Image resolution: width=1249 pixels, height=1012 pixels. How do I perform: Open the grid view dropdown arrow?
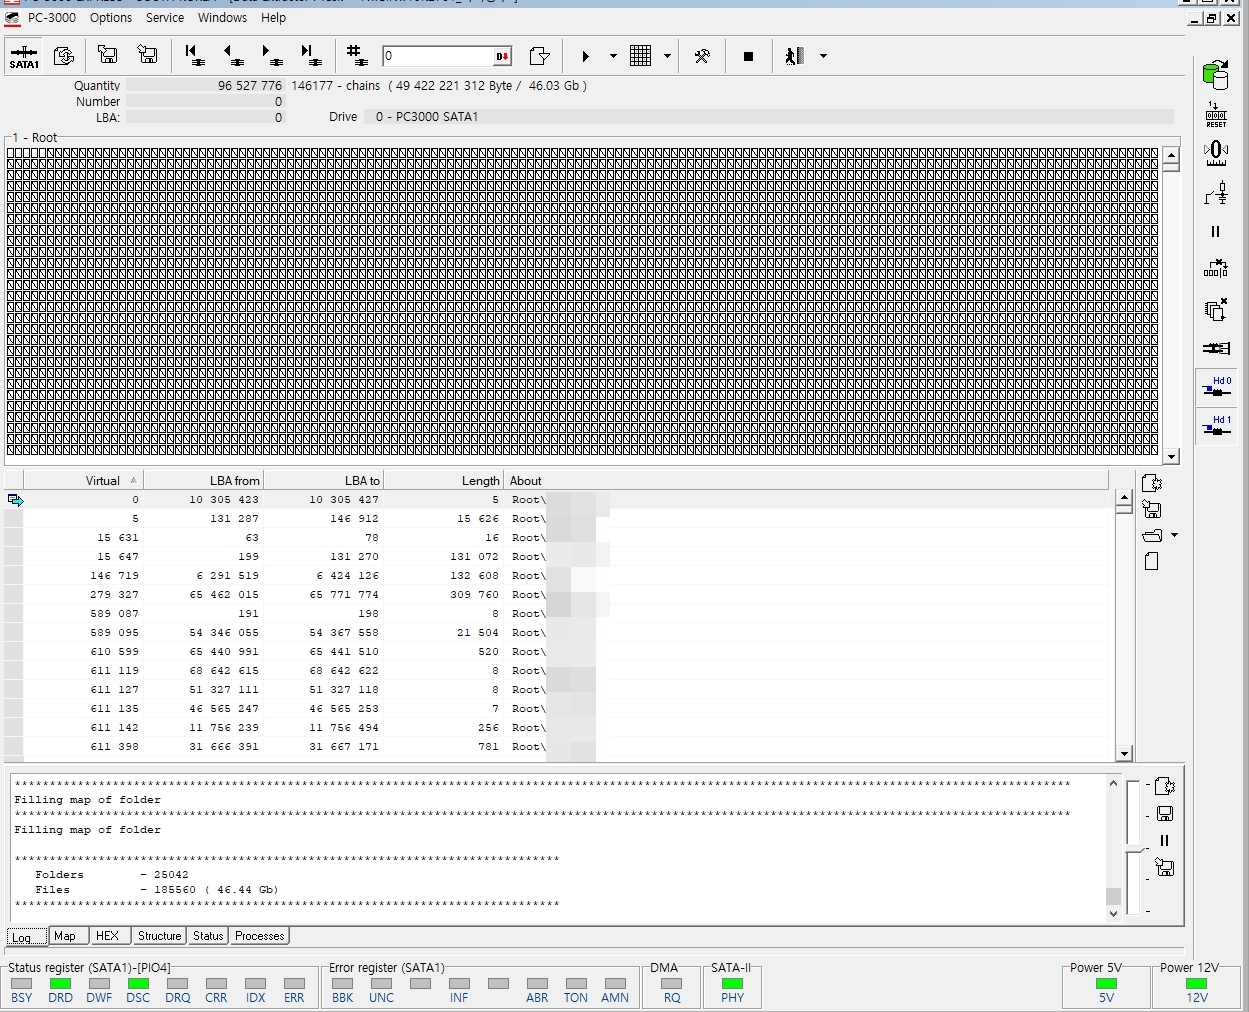667,56
